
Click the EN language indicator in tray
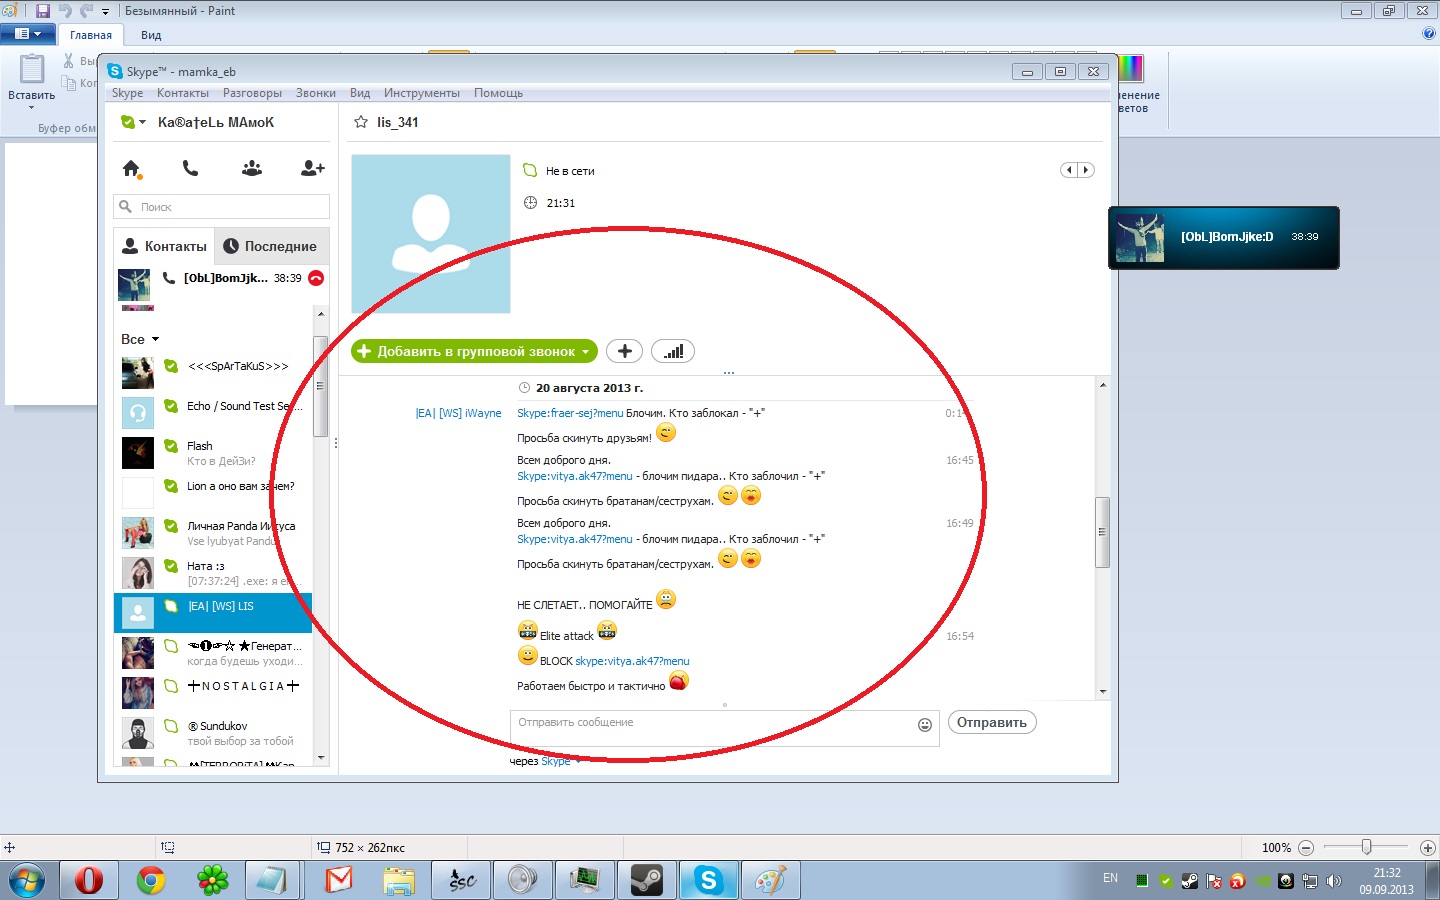click(1111, 878)
